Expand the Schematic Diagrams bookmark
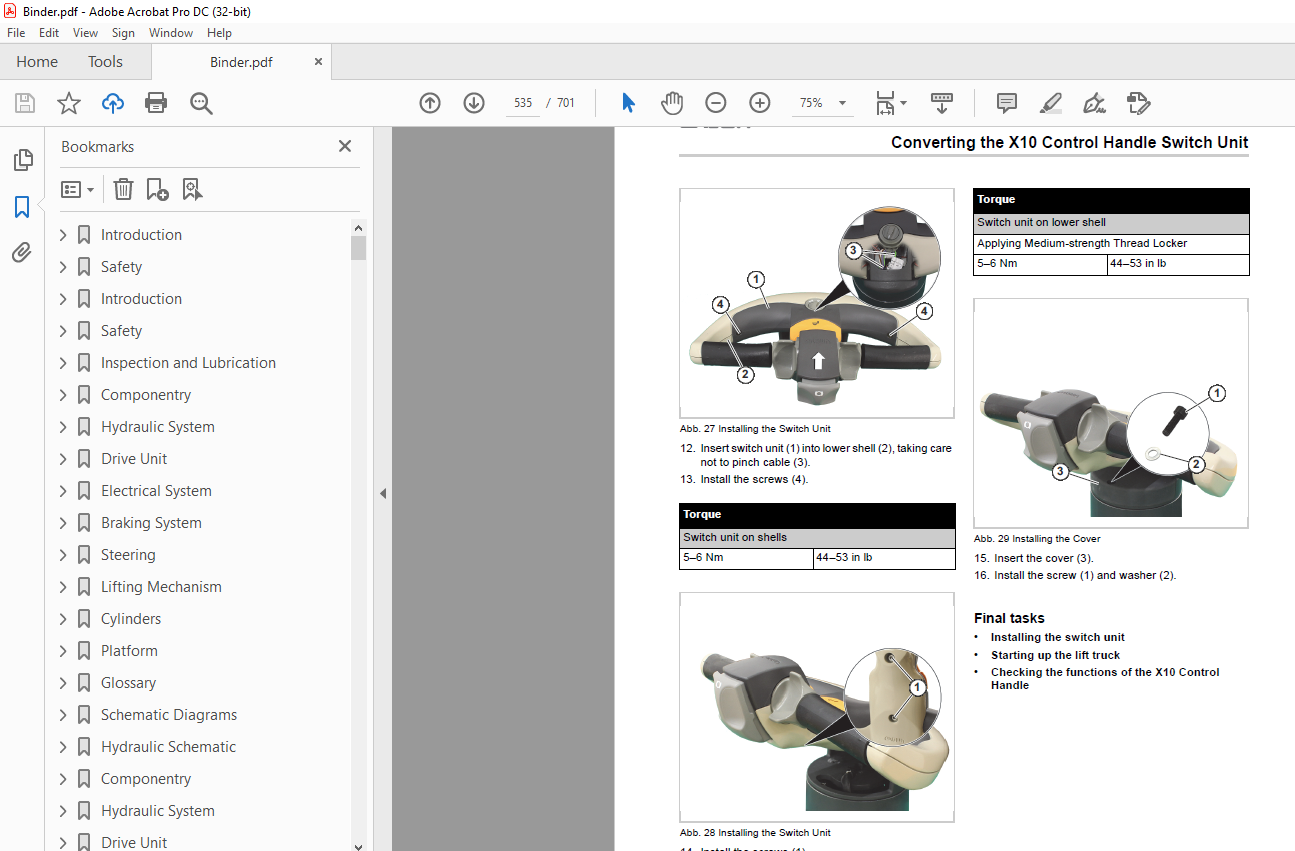 pos(63,715)
